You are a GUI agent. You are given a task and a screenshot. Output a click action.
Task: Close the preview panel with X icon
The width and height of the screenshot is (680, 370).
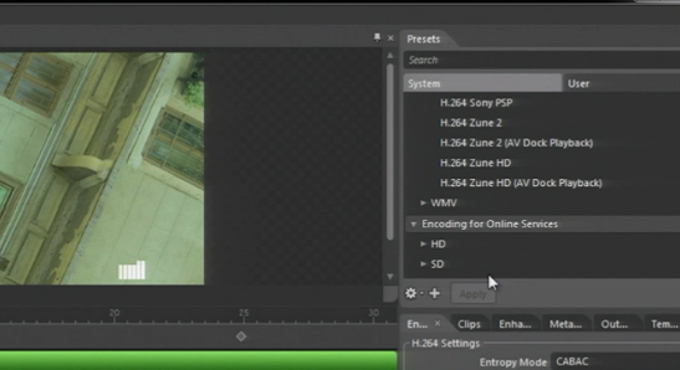(390, 38)
